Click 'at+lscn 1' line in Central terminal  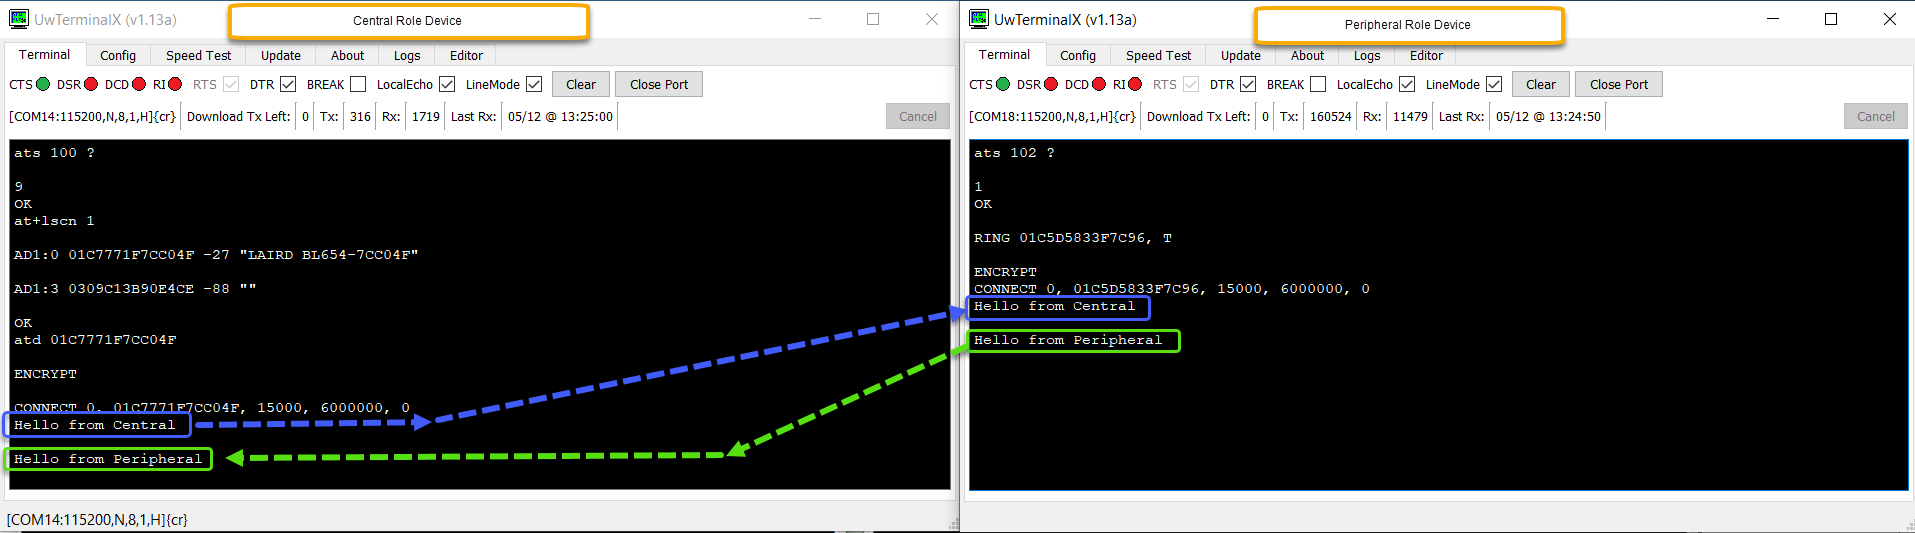point(54,221)
